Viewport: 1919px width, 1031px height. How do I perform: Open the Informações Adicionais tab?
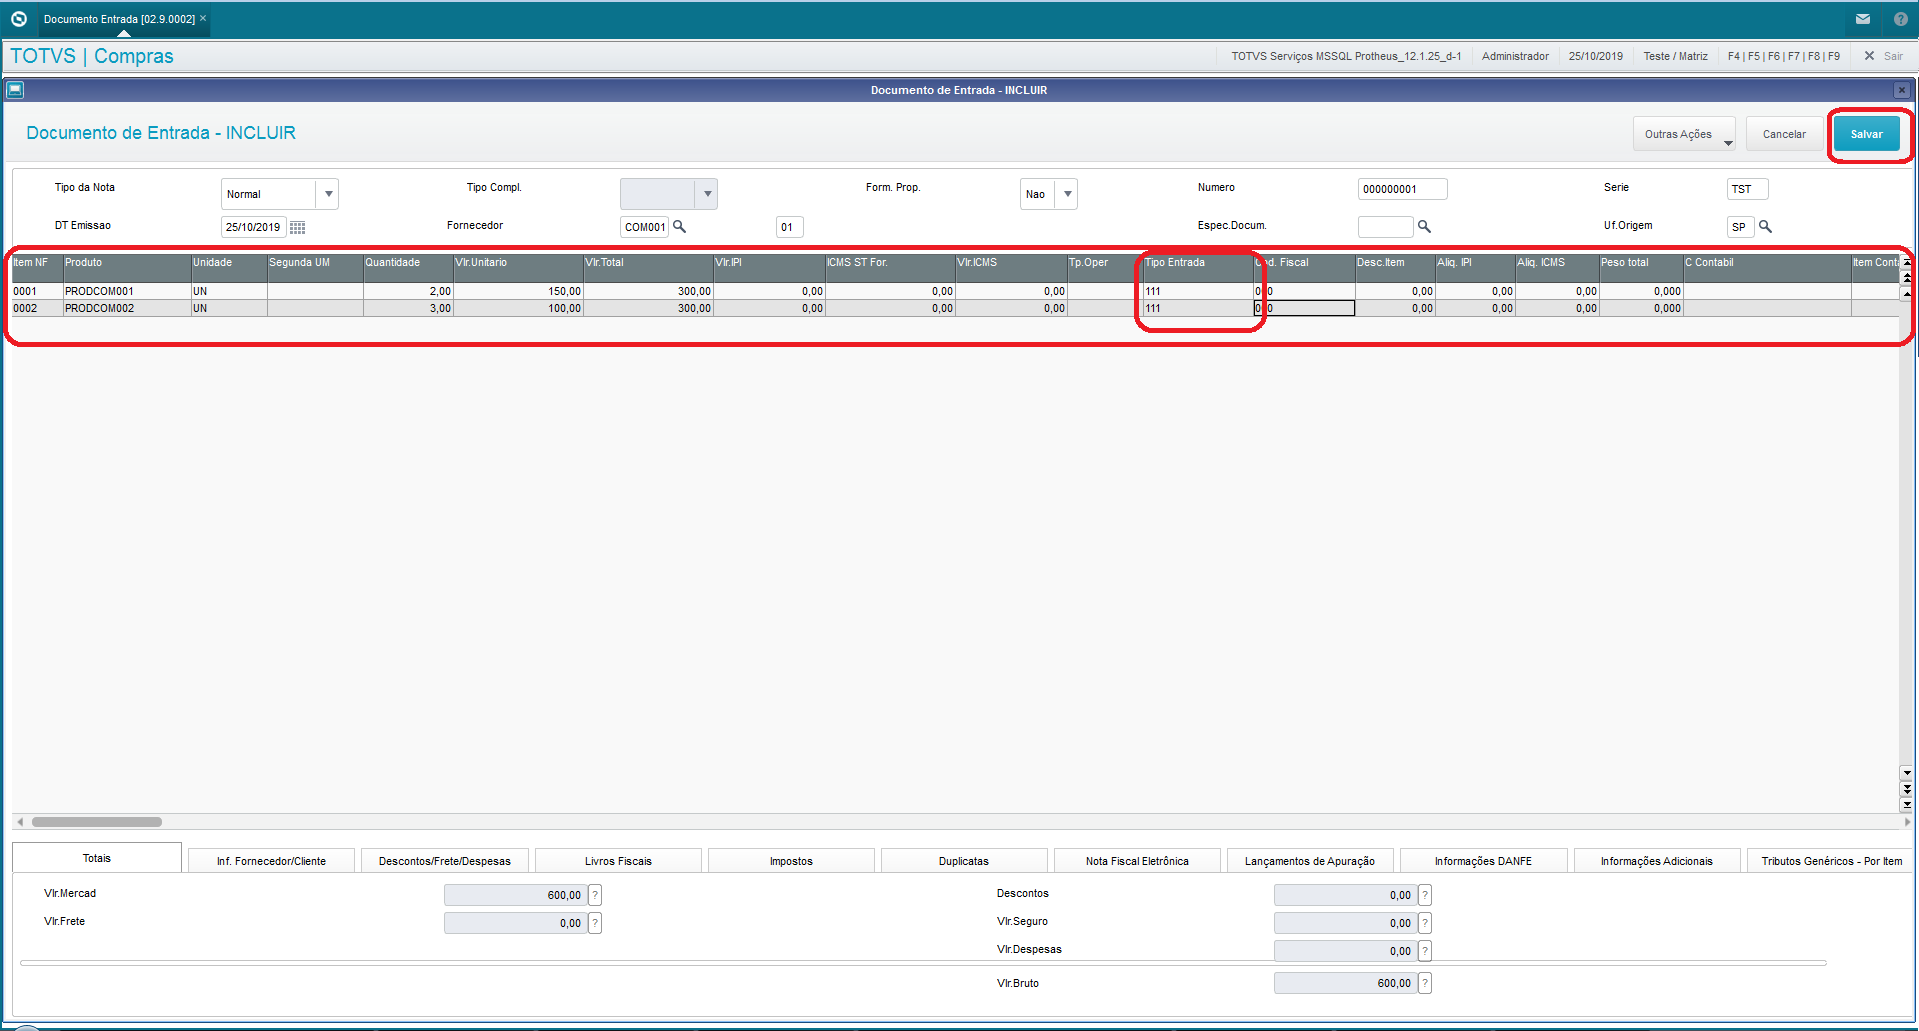point(1657,861)
